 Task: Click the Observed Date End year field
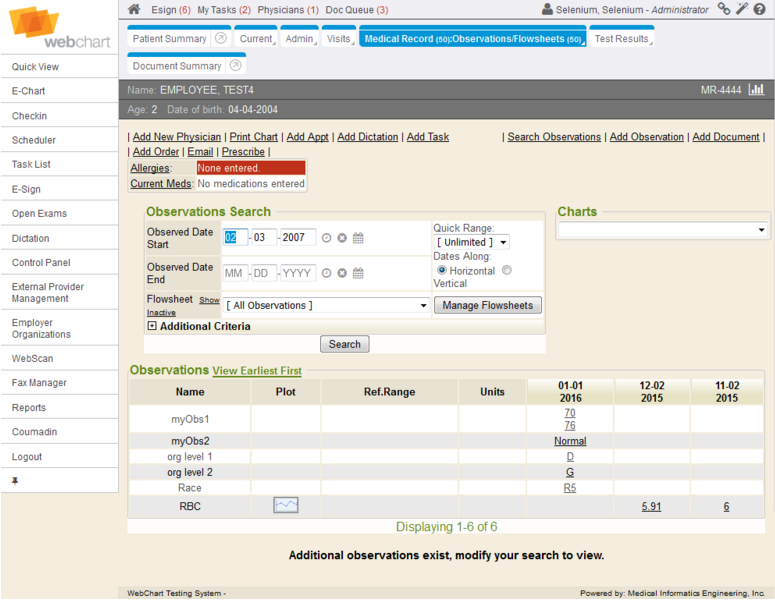(298, 273)
